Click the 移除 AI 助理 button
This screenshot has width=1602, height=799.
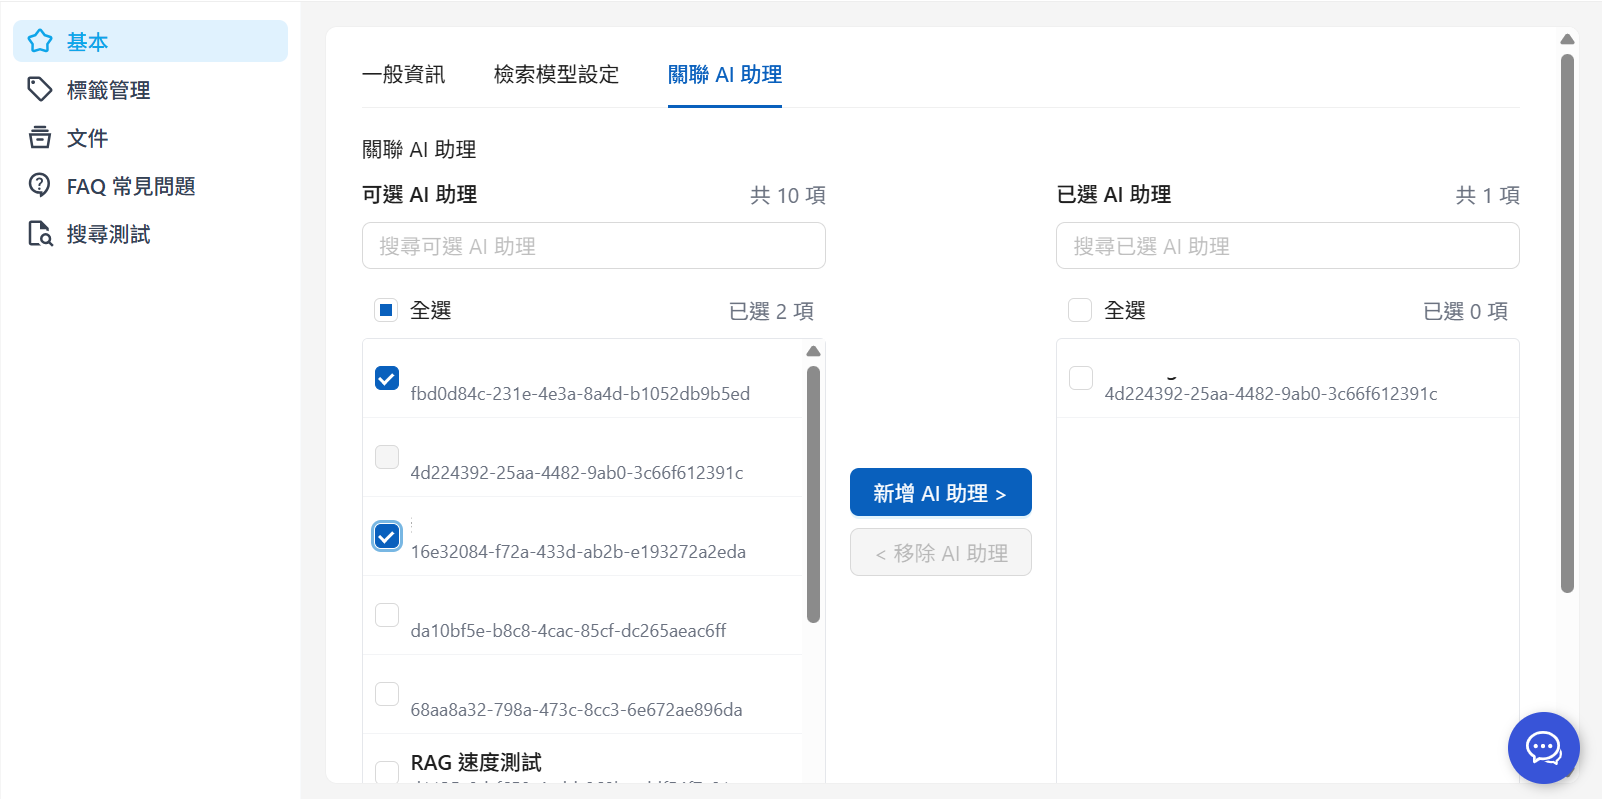tap(940, 553)
